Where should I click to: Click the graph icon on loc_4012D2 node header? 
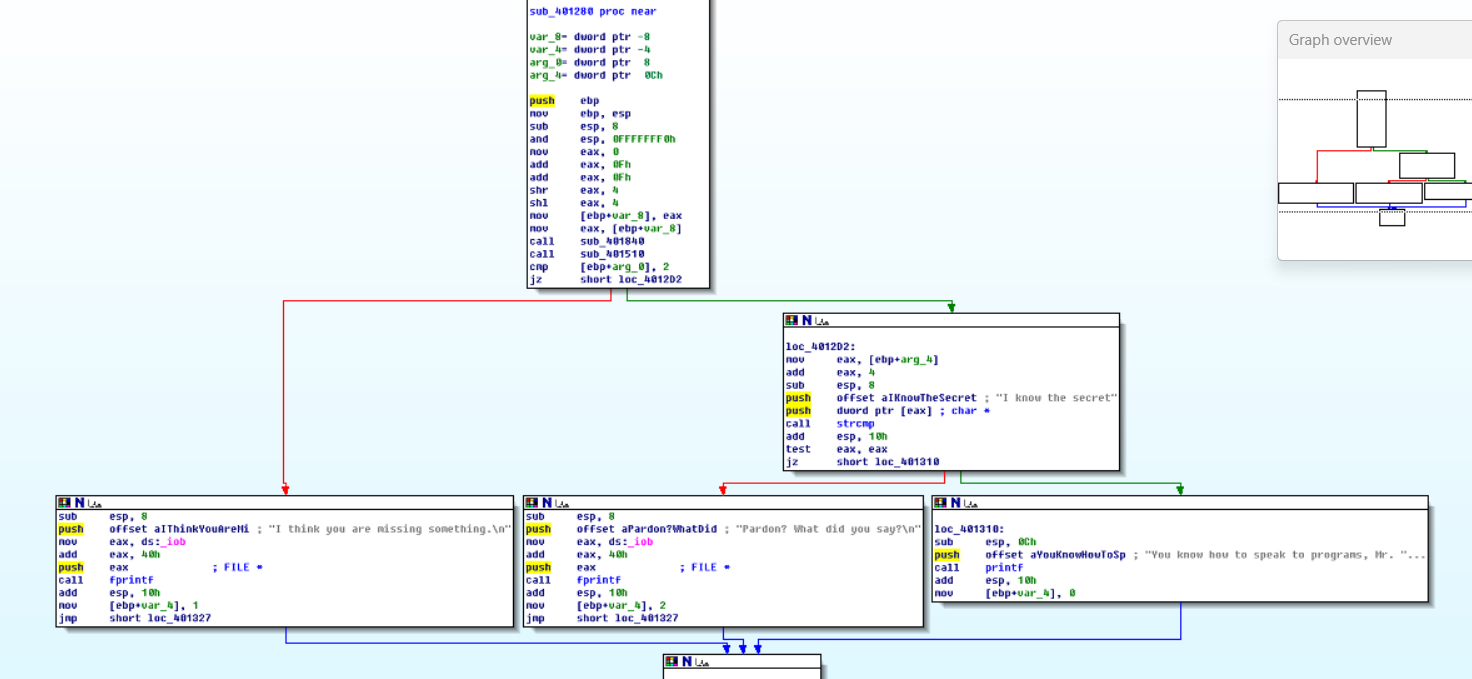[821, 321]
